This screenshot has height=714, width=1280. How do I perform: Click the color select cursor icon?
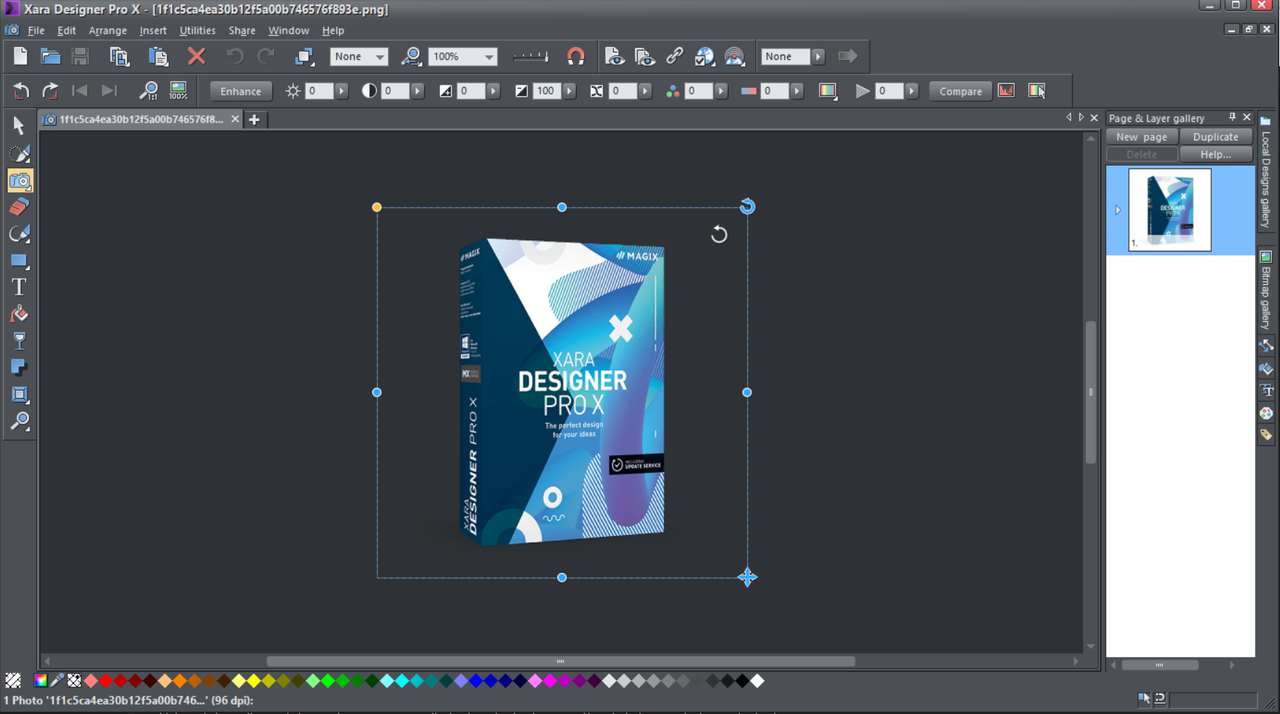pos(1037,91)
